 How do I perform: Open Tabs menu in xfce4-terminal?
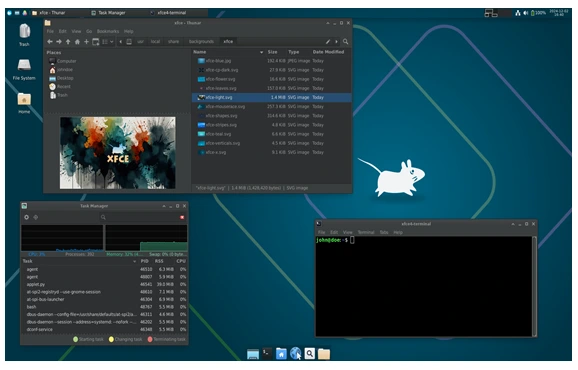coord(384,233)
